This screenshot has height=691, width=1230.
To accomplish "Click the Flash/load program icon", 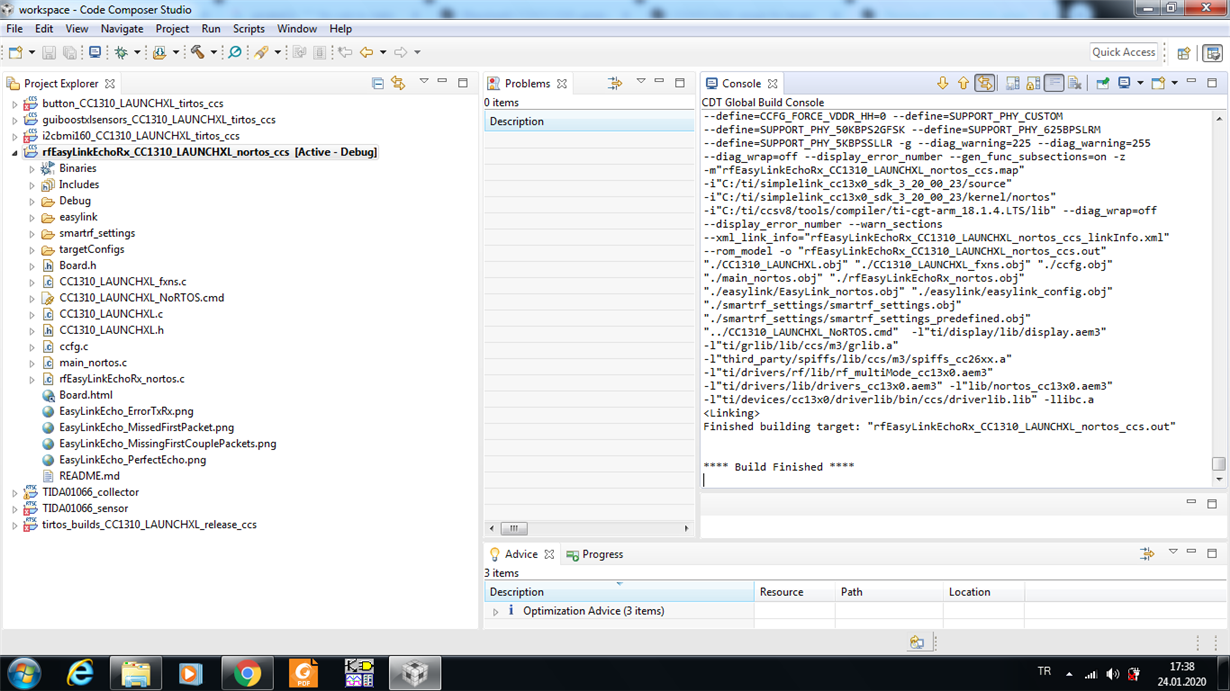I will pos(159,52).
